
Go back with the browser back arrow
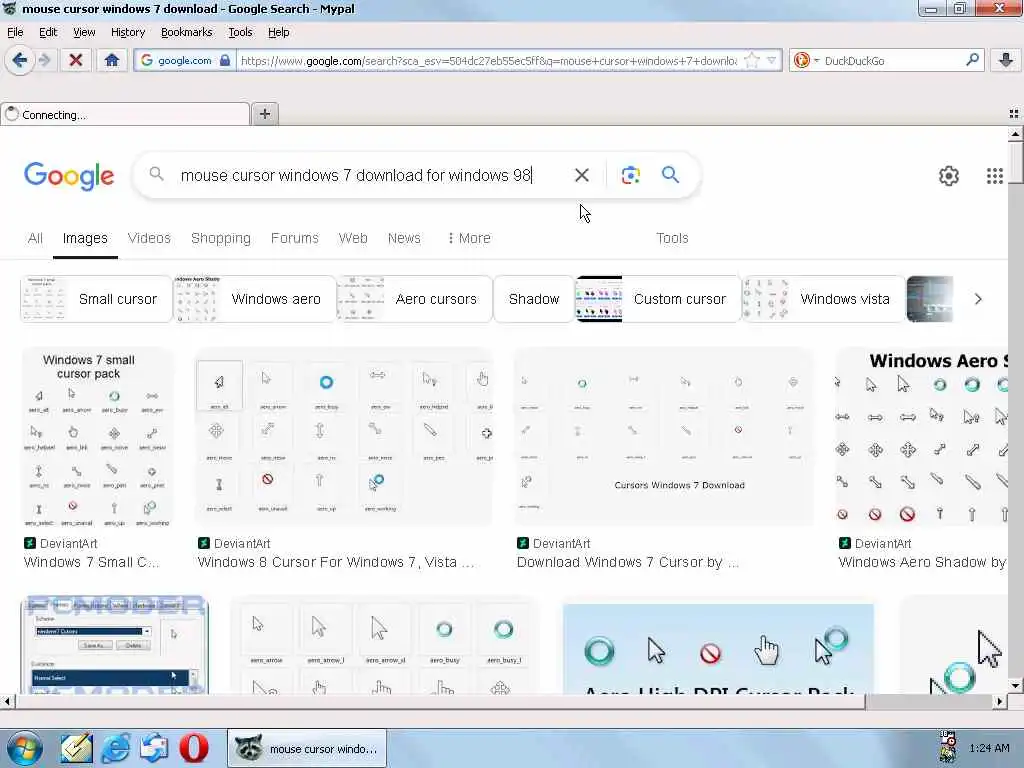tap(20, 61)
